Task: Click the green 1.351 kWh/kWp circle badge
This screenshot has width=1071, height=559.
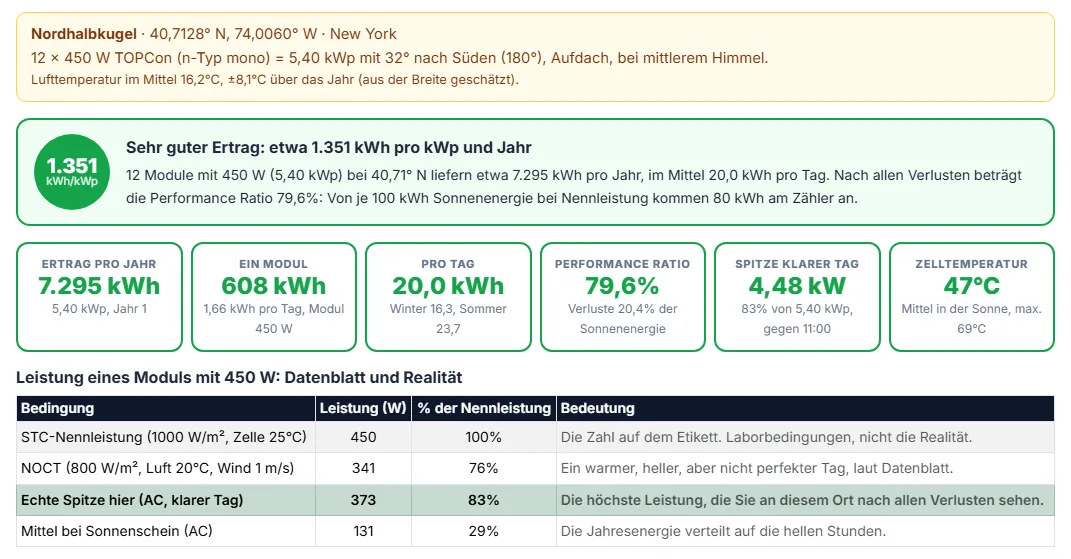Action: [72, 172]
